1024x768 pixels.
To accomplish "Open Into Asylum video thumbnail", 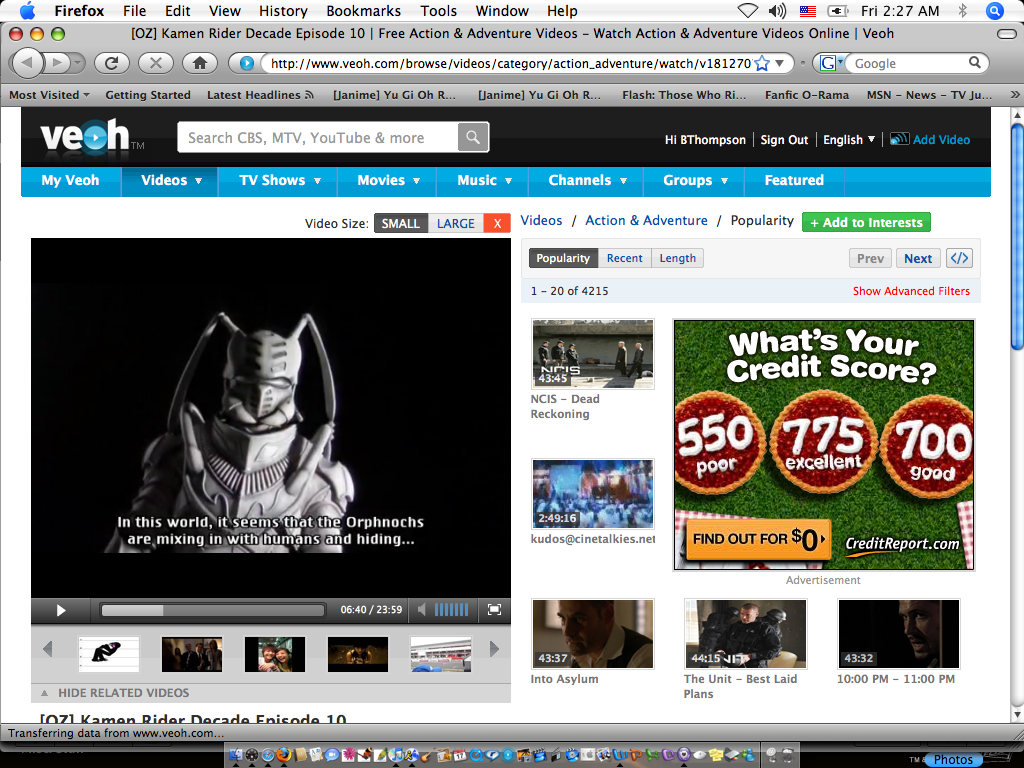I will point(592,633).
